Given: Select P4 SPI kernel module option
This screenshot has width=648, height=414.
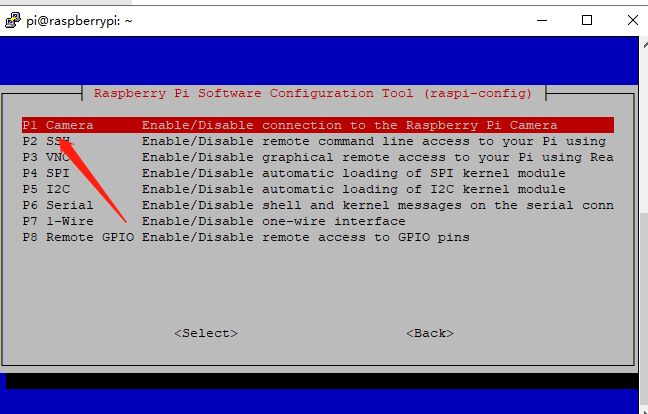Looking at the screenshot, I should (318, 173).
